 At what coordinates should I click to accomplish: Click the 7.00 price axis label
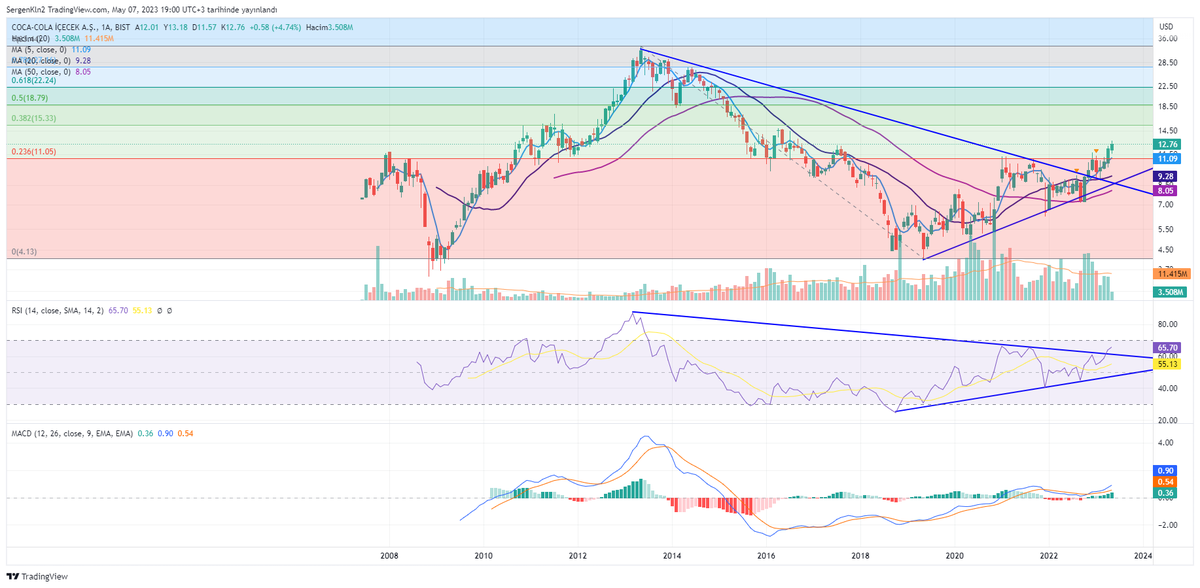[x=1165, y=204]
